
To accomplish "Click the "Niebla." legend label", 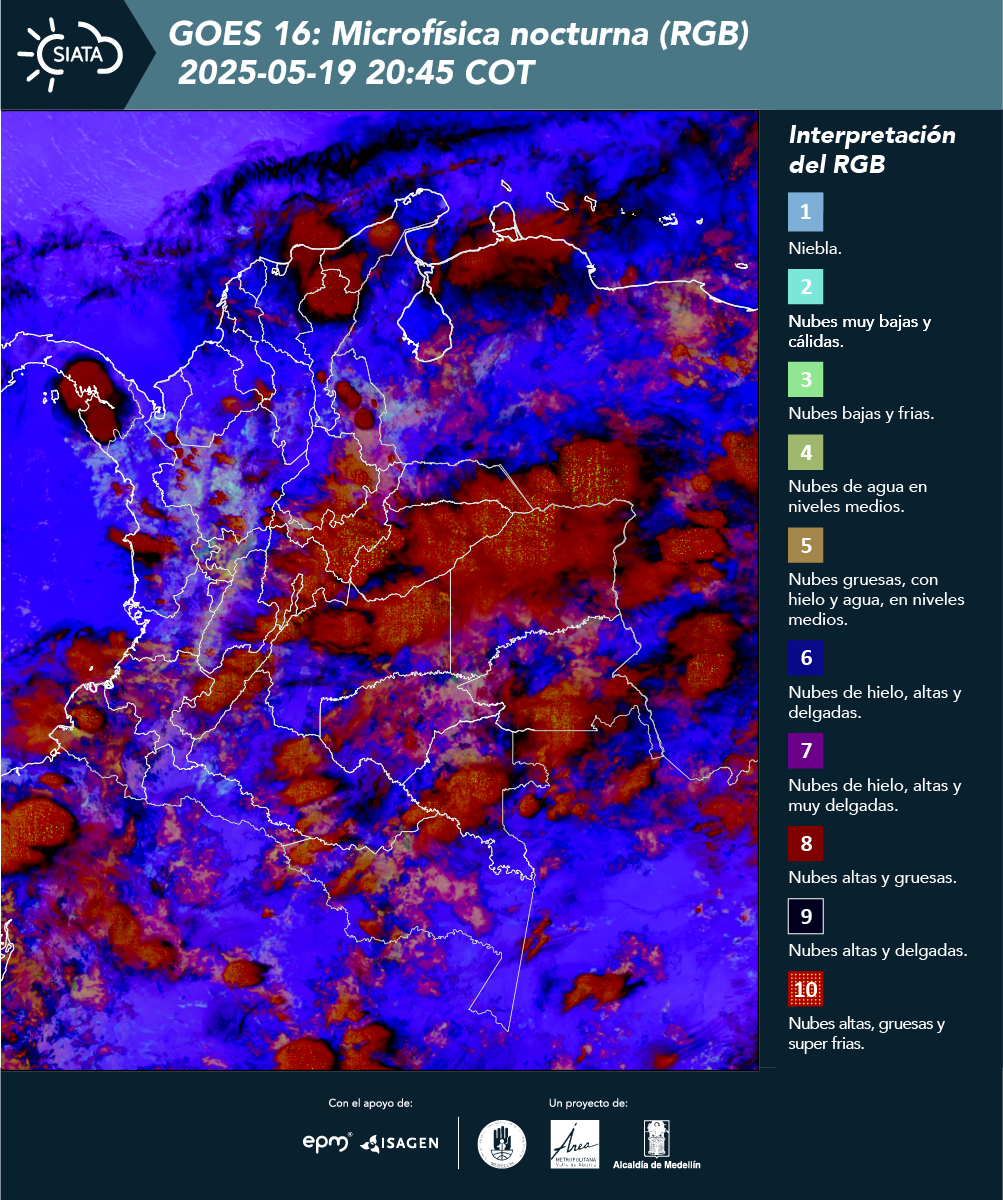I will [815, 250].
